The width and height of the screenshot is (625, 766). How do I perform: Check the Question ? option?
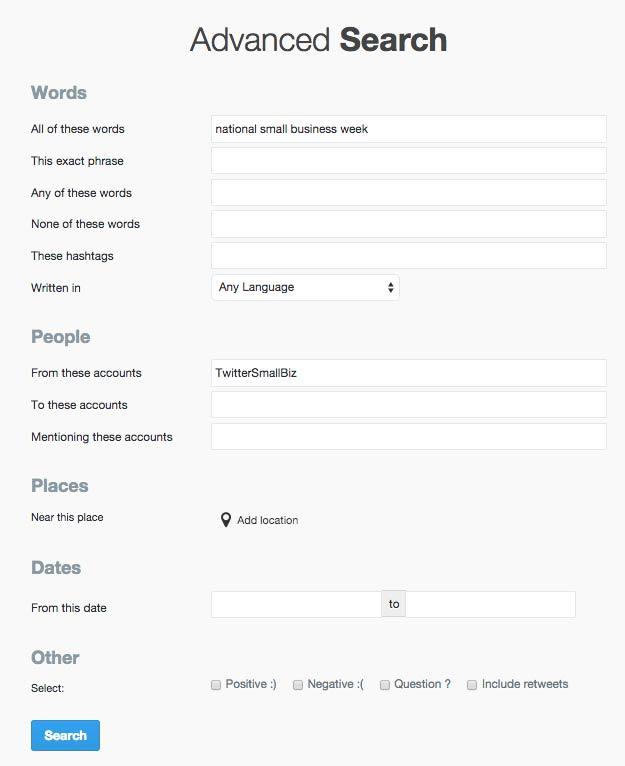(385, 685)
